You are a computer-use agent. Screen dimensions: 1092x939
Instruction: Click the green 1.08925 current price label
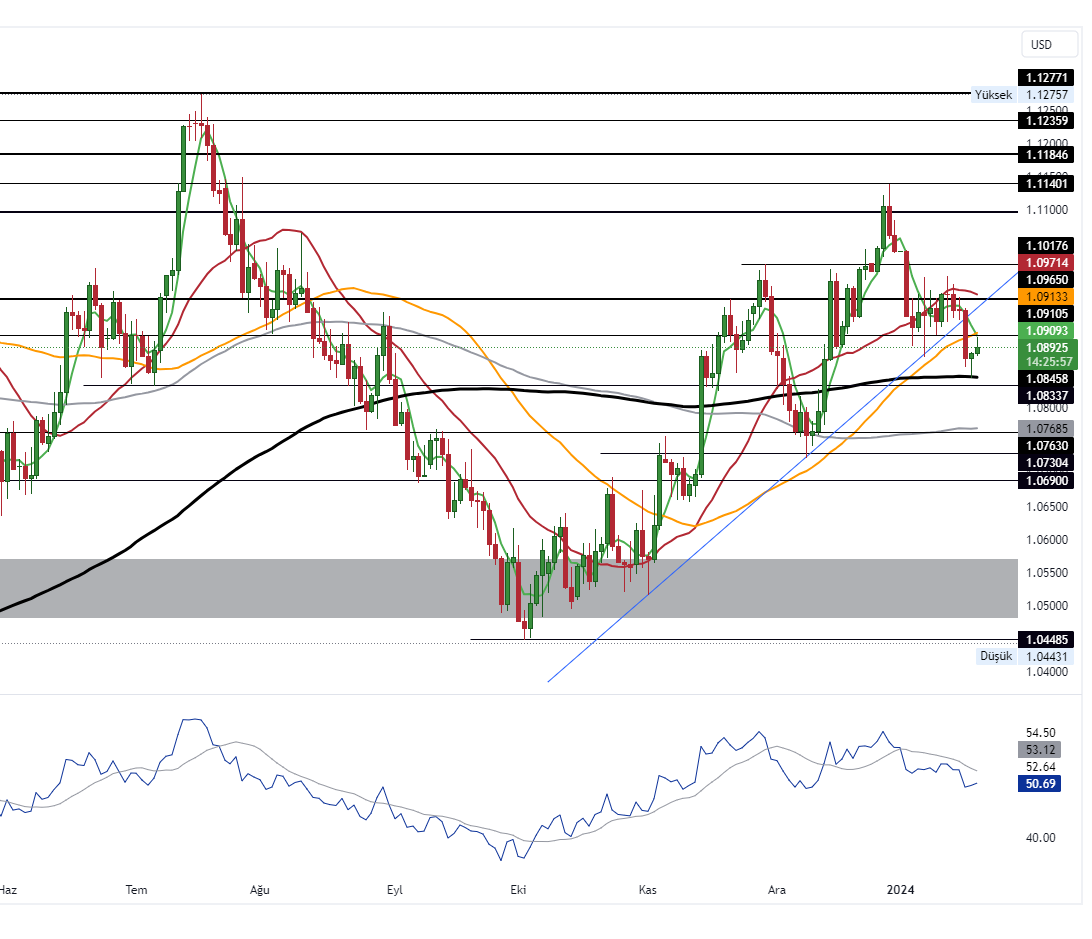[1046, 347]
